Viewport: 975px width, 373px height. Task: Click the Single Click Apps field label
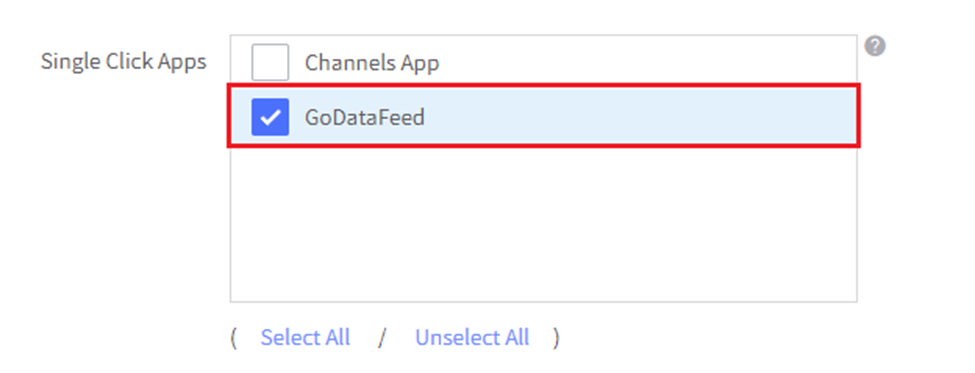click(x=124, y=62)
